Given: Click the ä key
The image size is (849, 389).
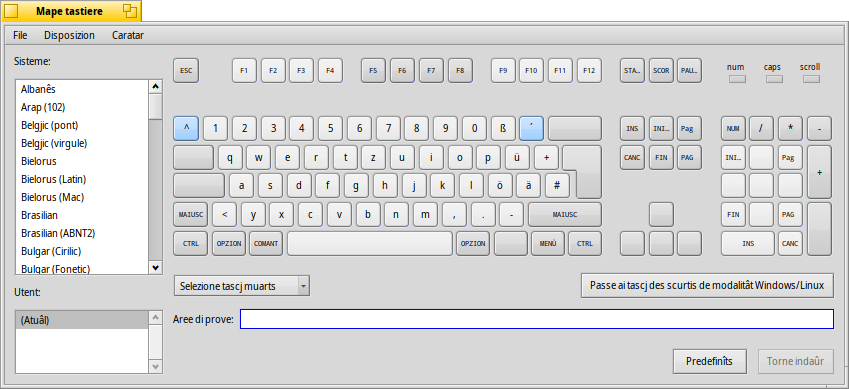Looking at the screenshot, I should [528, 186].
